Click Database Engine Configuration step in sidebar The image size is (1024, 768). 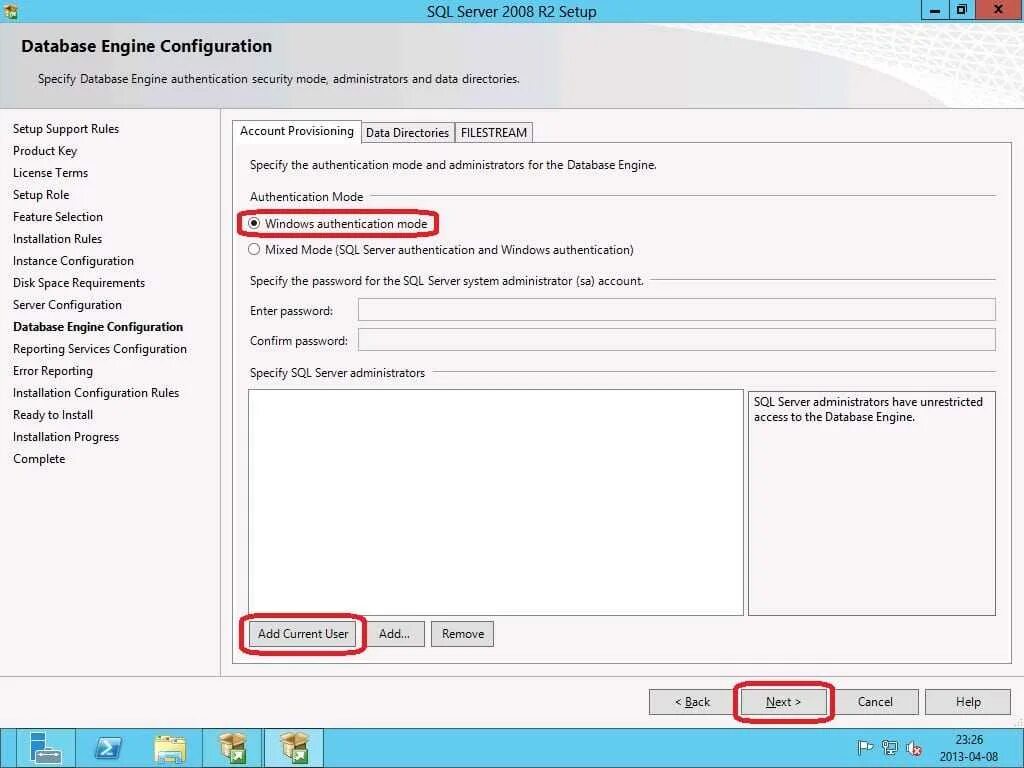(98, 327)
